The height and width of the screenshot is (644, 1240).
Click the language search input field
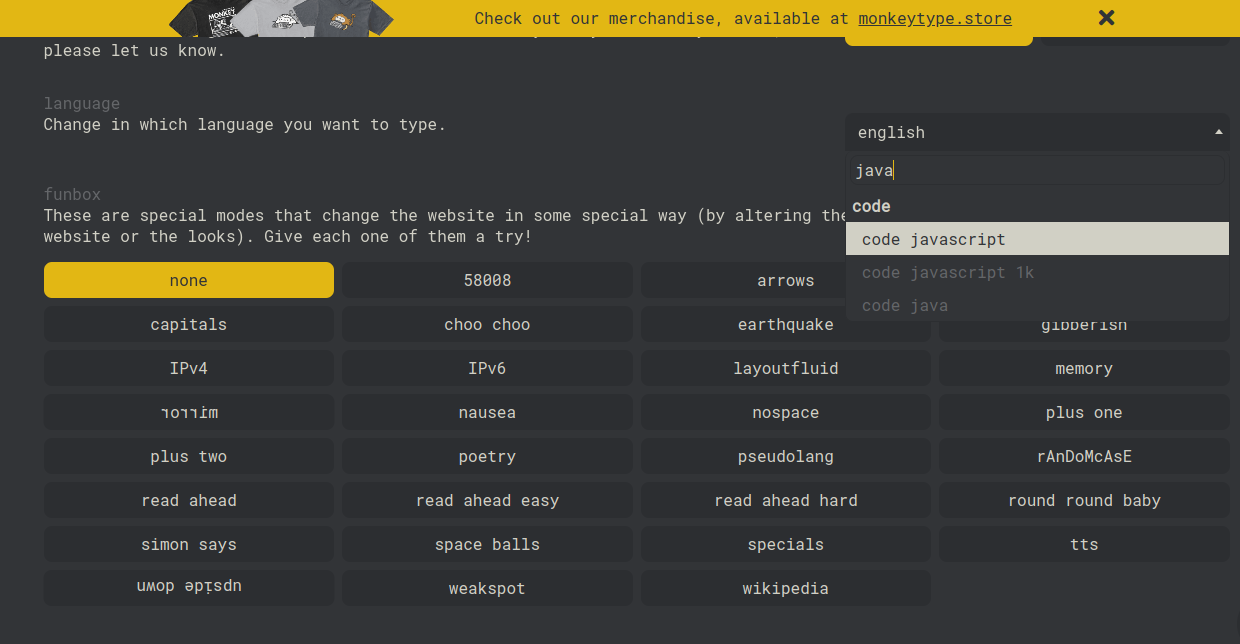(x=1036, y=171)
